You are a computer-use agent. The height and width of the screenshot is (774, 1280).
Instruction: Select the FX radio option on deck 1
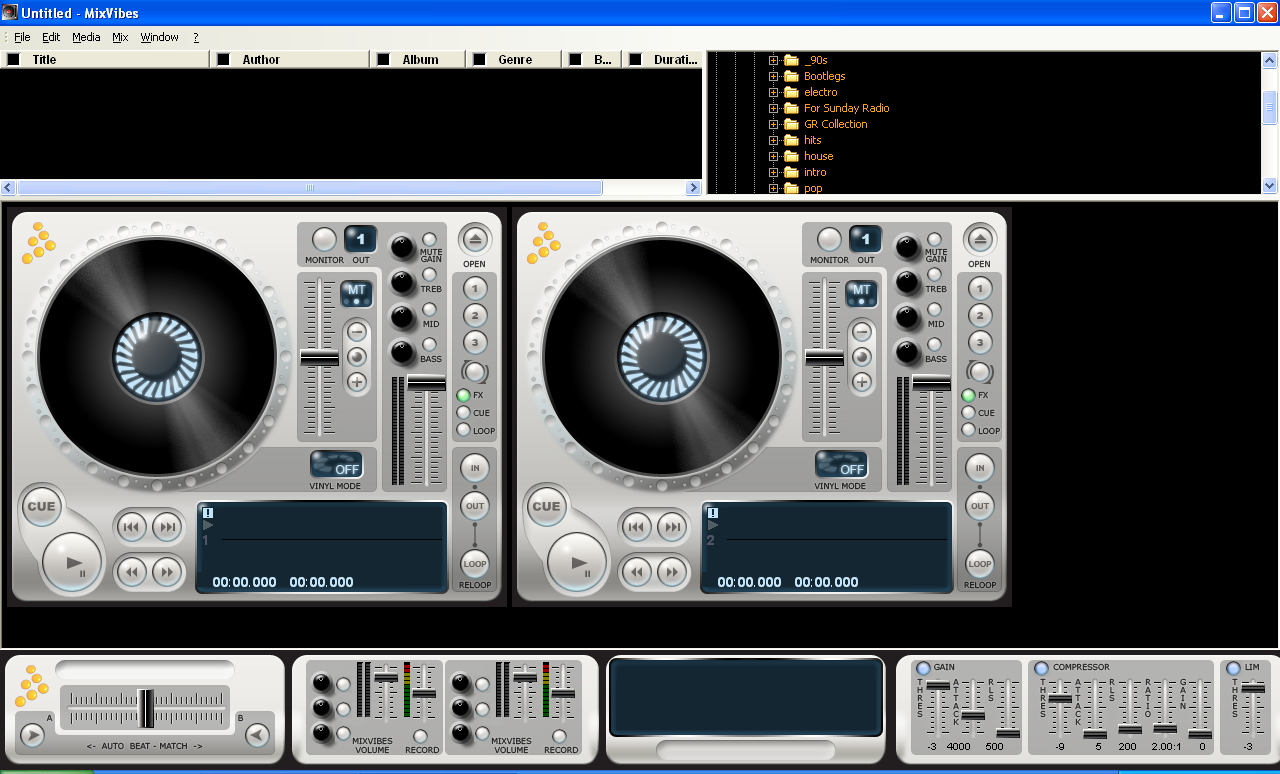tap(464, 395)
